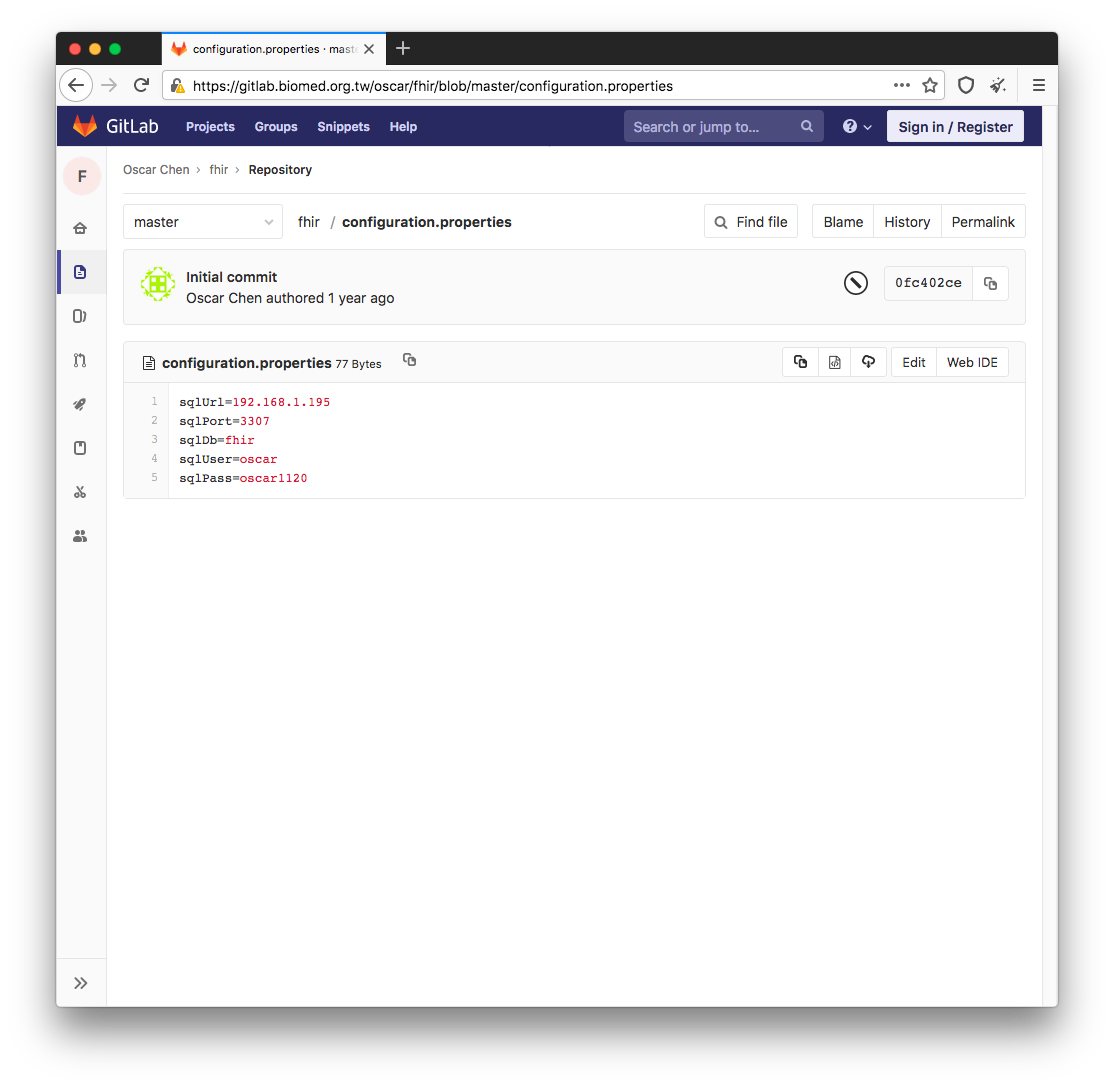Screen dimensions: 1114x1087
Task: Open the Members sidebar icon
Action: tap(80, 536)
